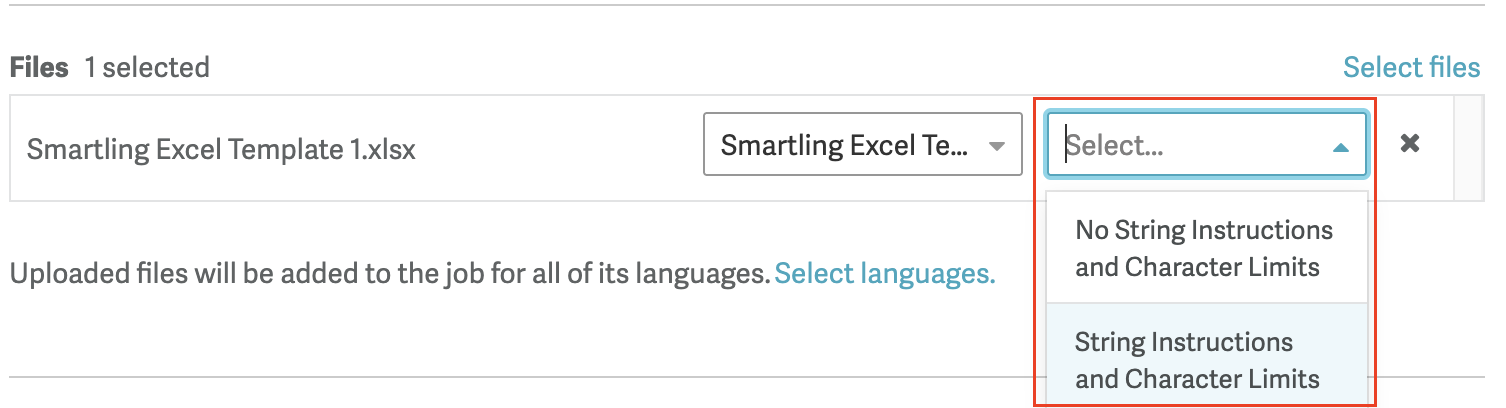Click the 1 selected file count
This screenshot has height=408, width=1506.
pyautogui.click(x=147, y=68)
